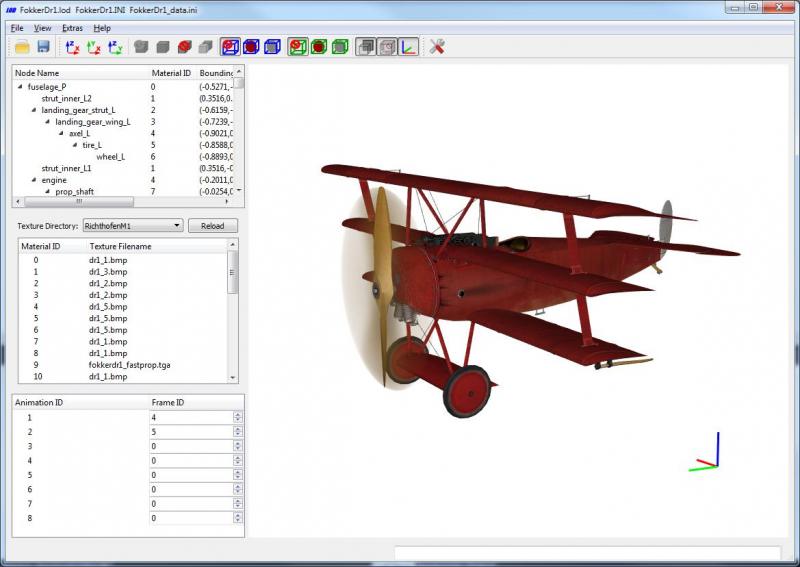Select the Z-Y axis view icon
Viewport: 800px width, 567px height.
(115, 47)
